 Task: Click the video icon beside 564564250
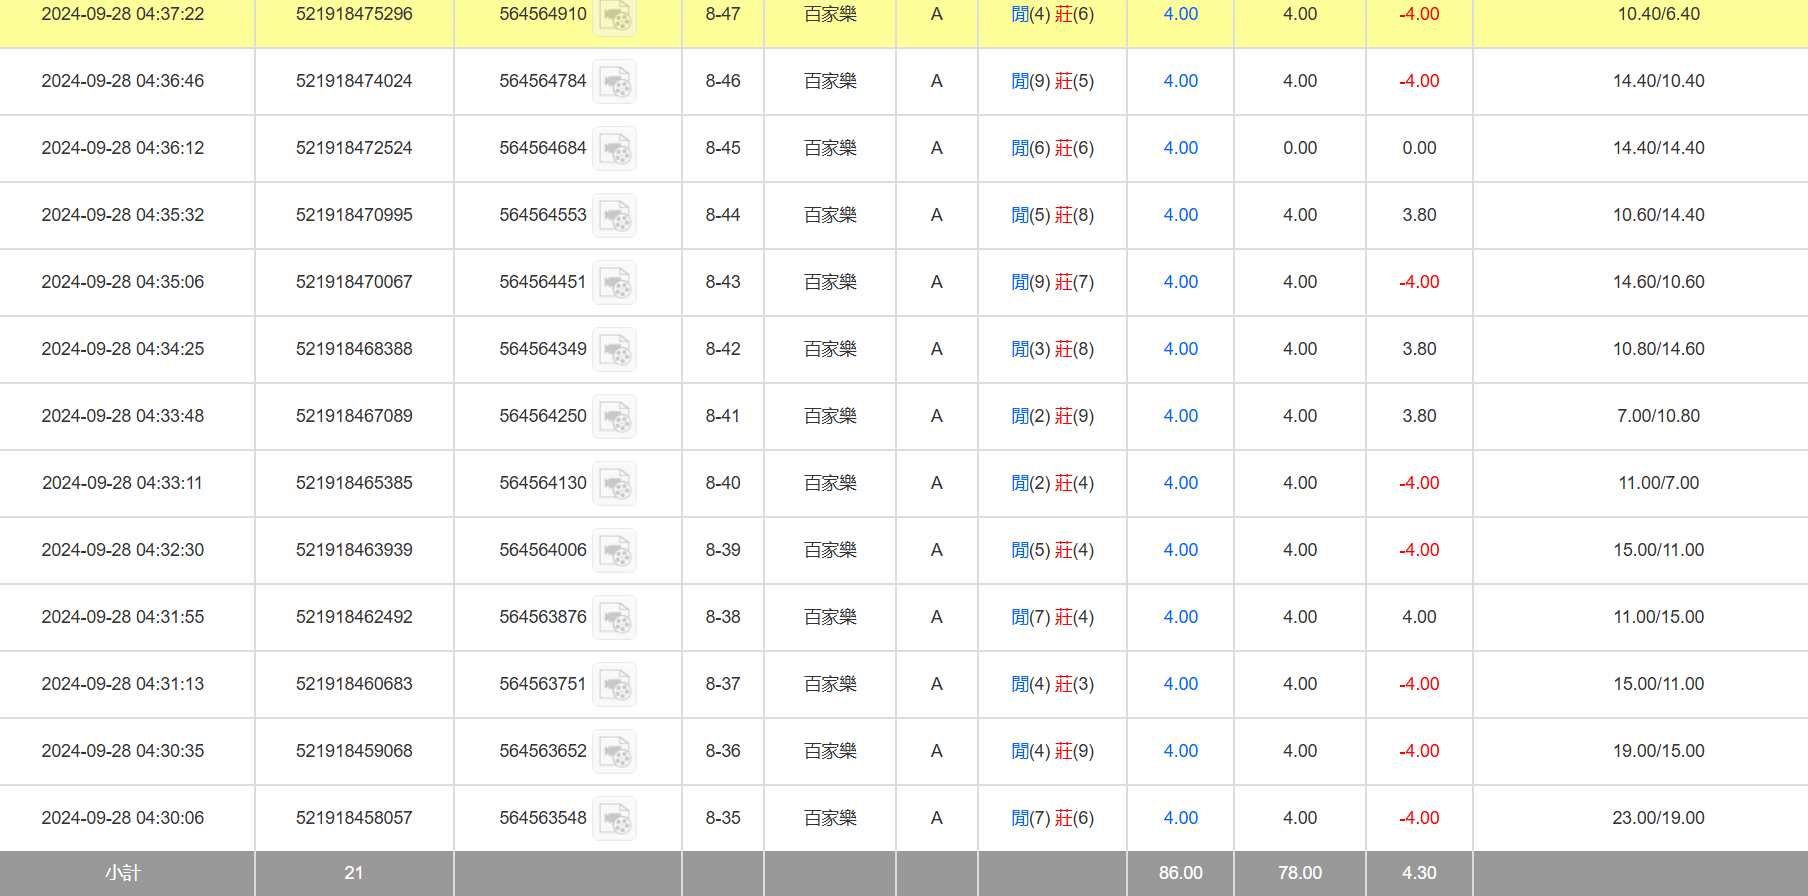[614, 417]
